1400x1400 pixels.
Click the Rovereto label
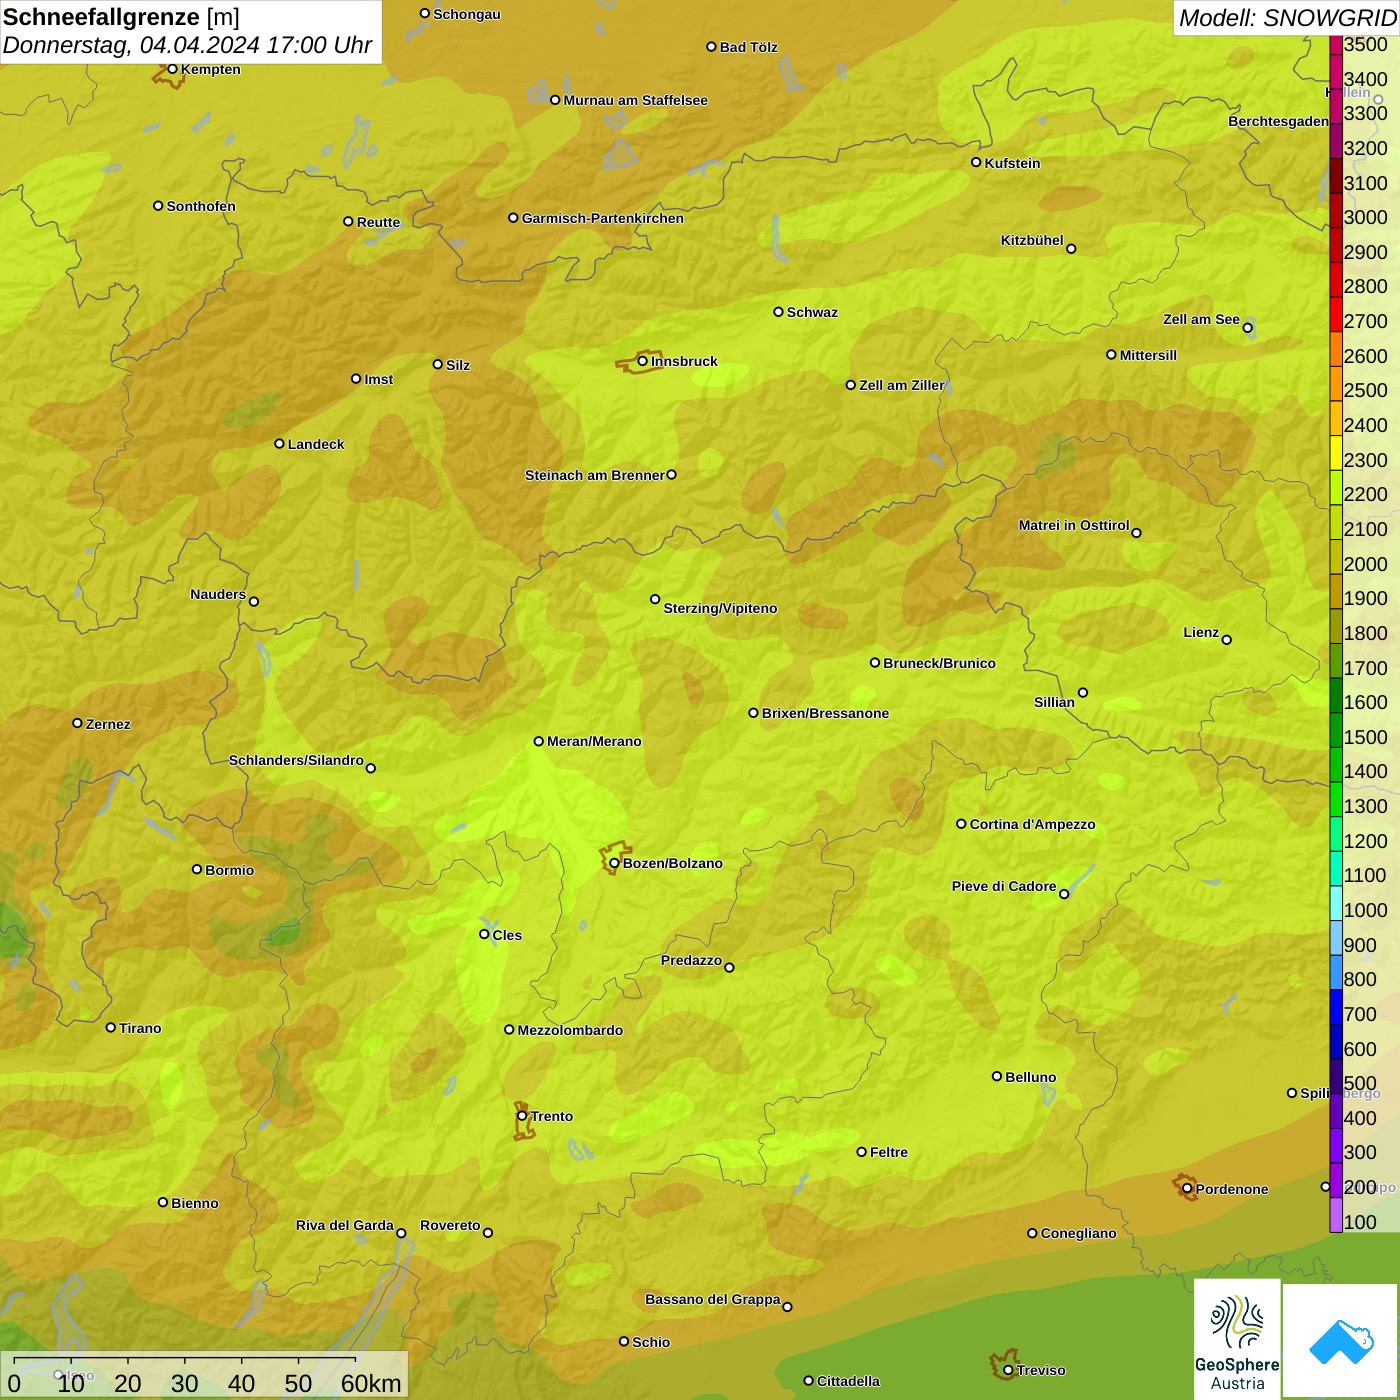pos(450,1225)
